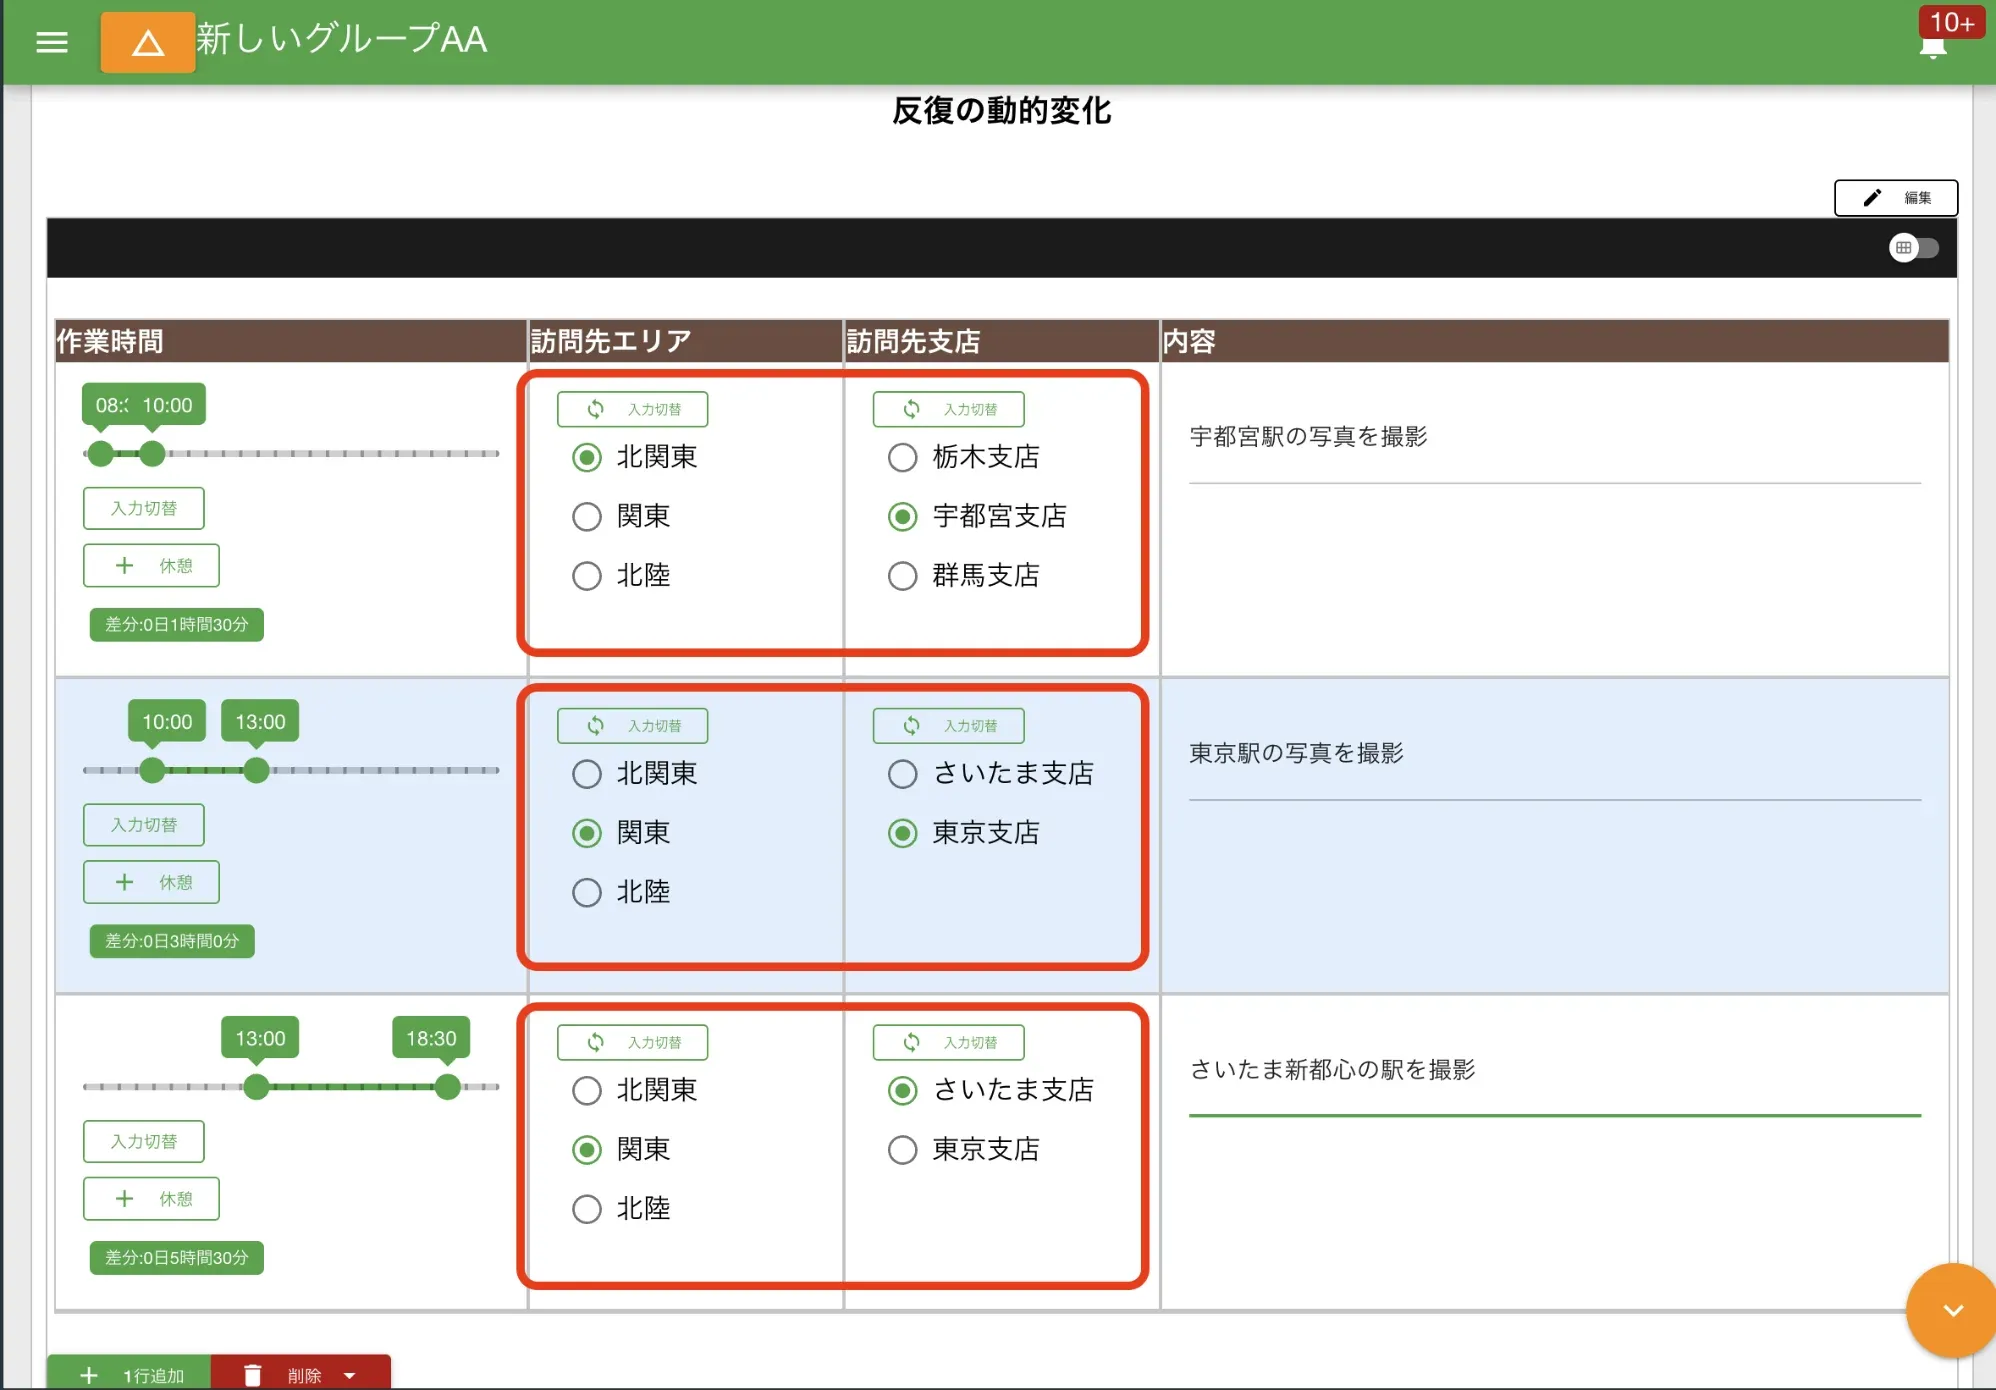Click the refresh icon on third row's 入力切替
1996x1390 pixels.
pos(597,1042)
